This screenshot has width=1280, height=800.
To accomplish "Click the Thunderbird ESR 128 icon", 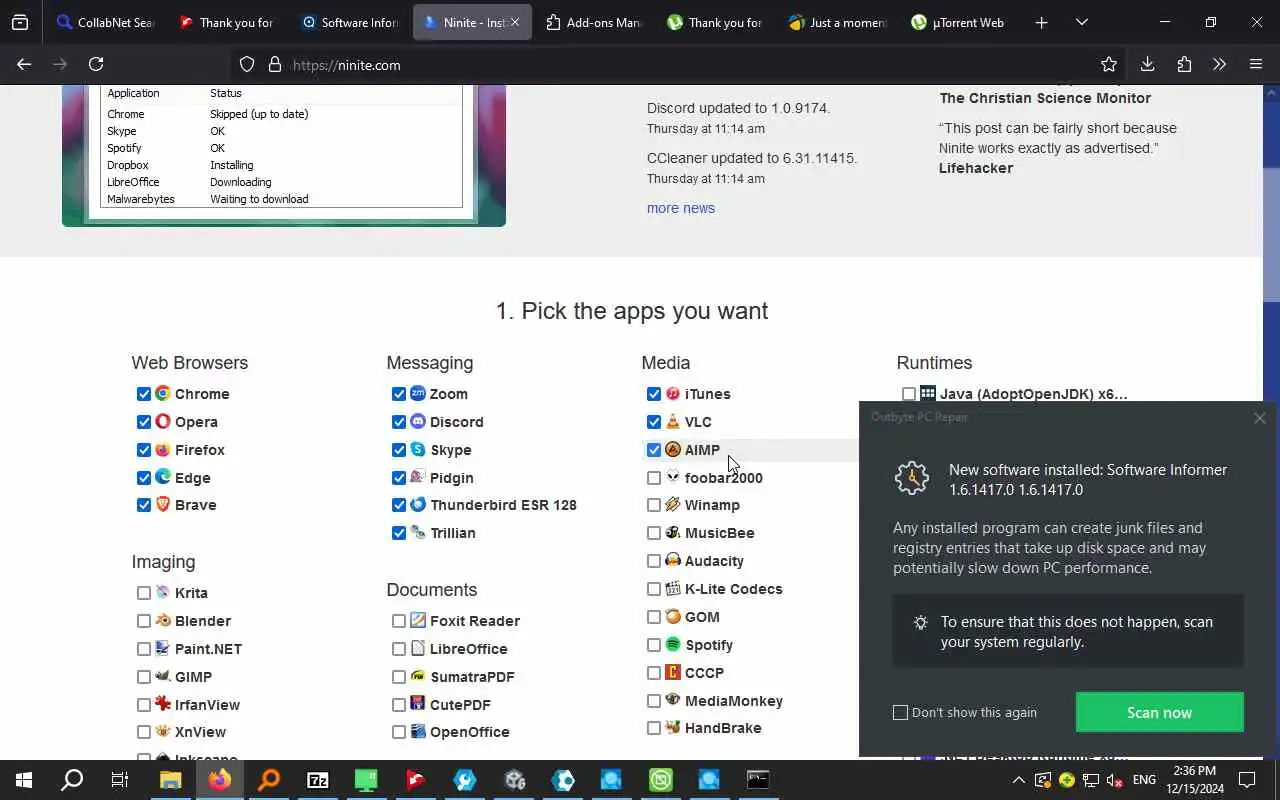I will (x=418, y=505).
